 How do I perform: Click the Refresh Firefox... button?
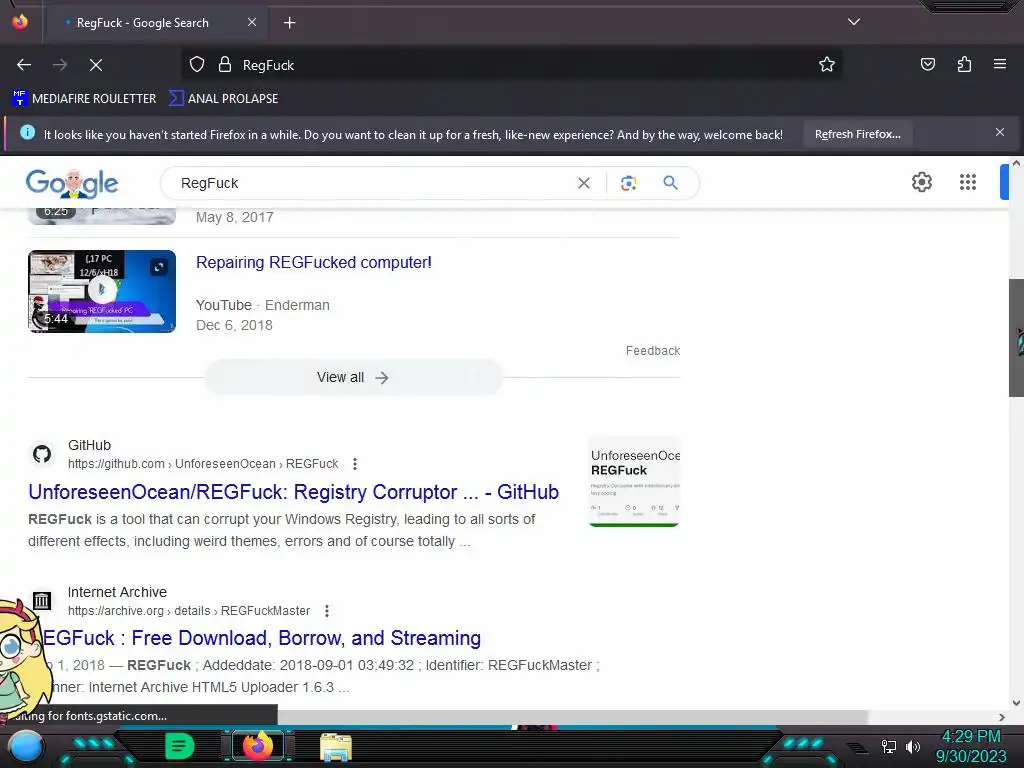[x=857, y=135]
